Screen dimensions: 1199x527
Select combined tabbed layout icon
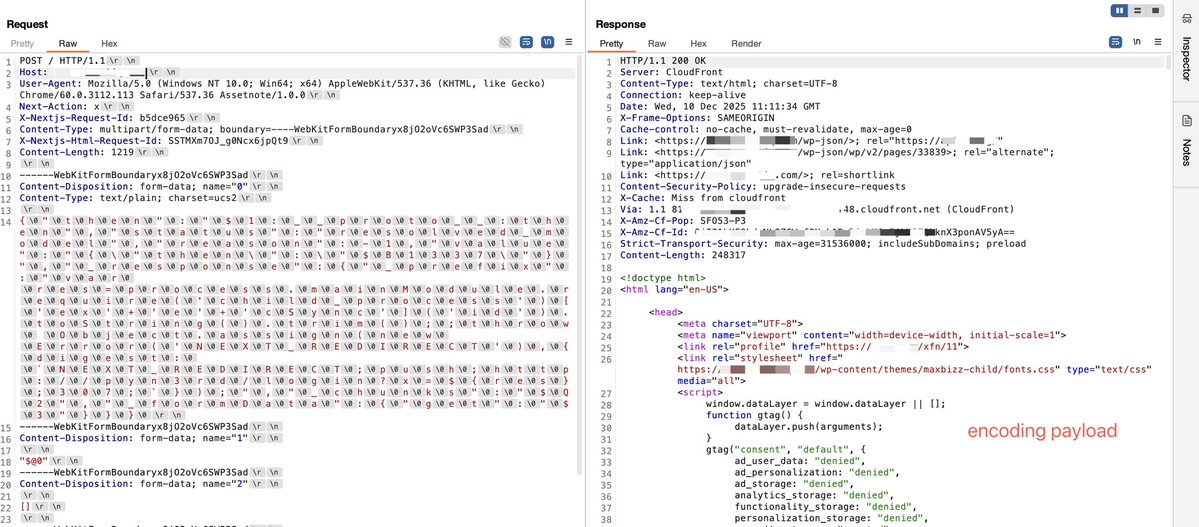(1155, 11)
